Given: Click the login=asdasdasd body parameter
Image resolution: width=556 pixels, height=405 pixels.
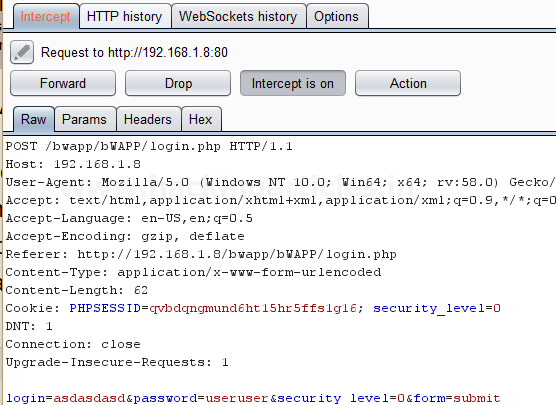Looking at the screenshot, I should tap(66, 398).
